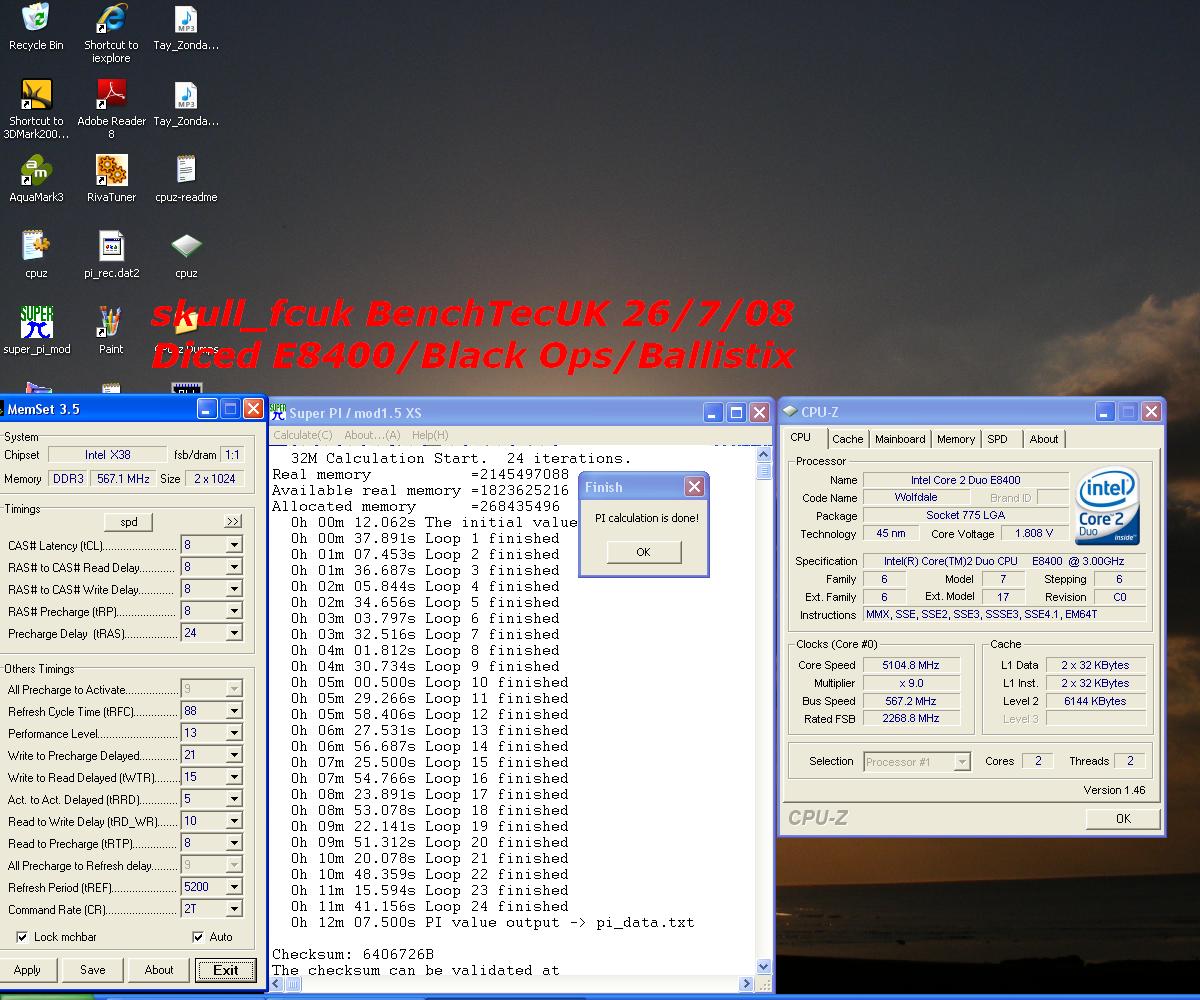Toggle the Auto checkbox in MemSet
The width and height of the screenshot is (1200, 1000).
(198, 937)
